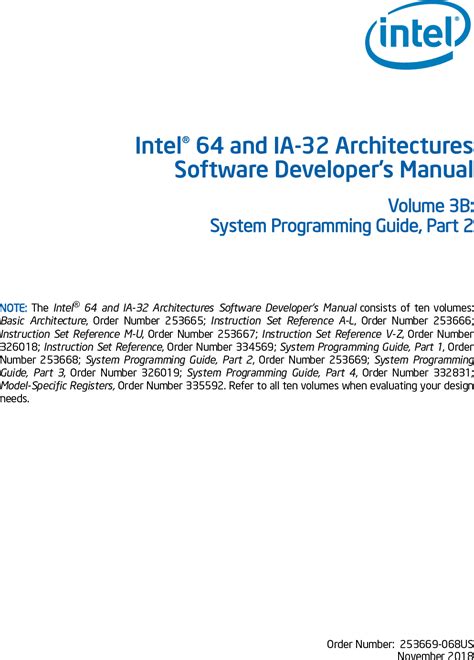Click the blue "NOTE:" label

click(13, 308)
